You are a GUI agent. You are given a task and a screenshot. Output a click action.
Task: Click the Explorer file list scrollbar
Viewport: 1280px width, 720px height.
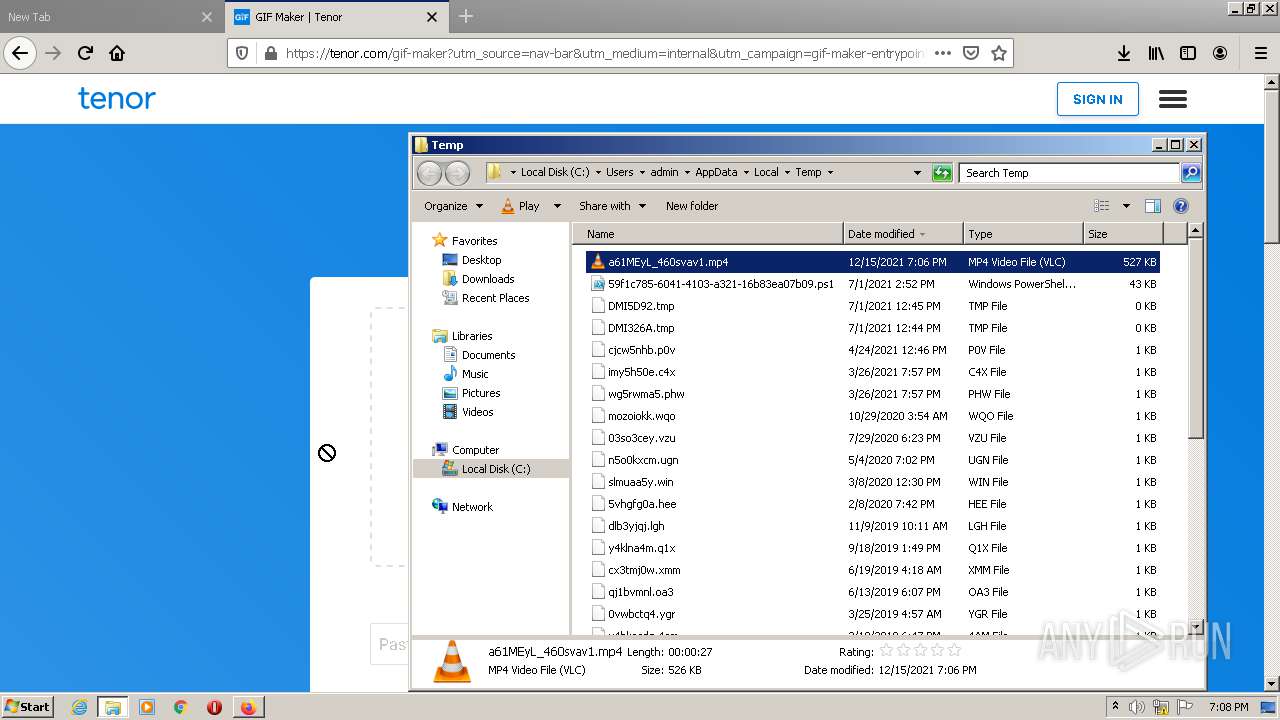point(1195,337)
